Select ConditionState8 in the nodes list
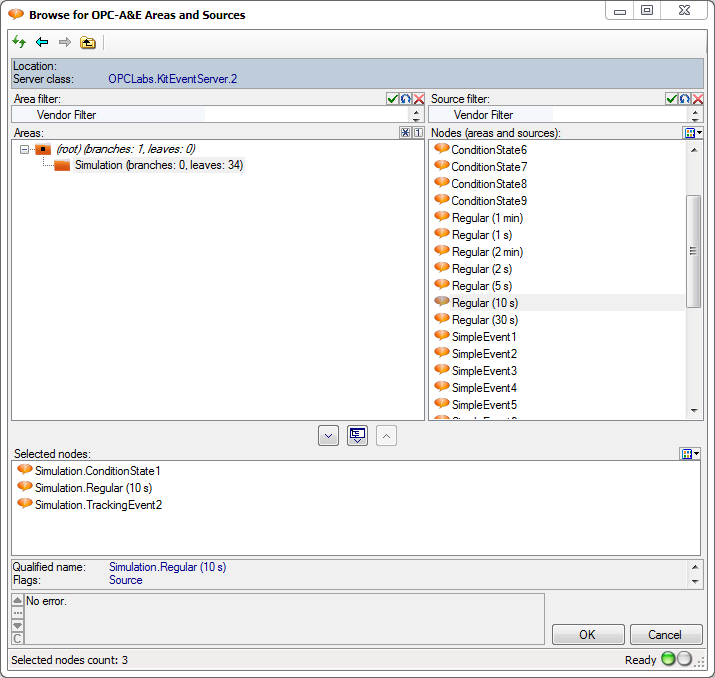 (488, 184)
